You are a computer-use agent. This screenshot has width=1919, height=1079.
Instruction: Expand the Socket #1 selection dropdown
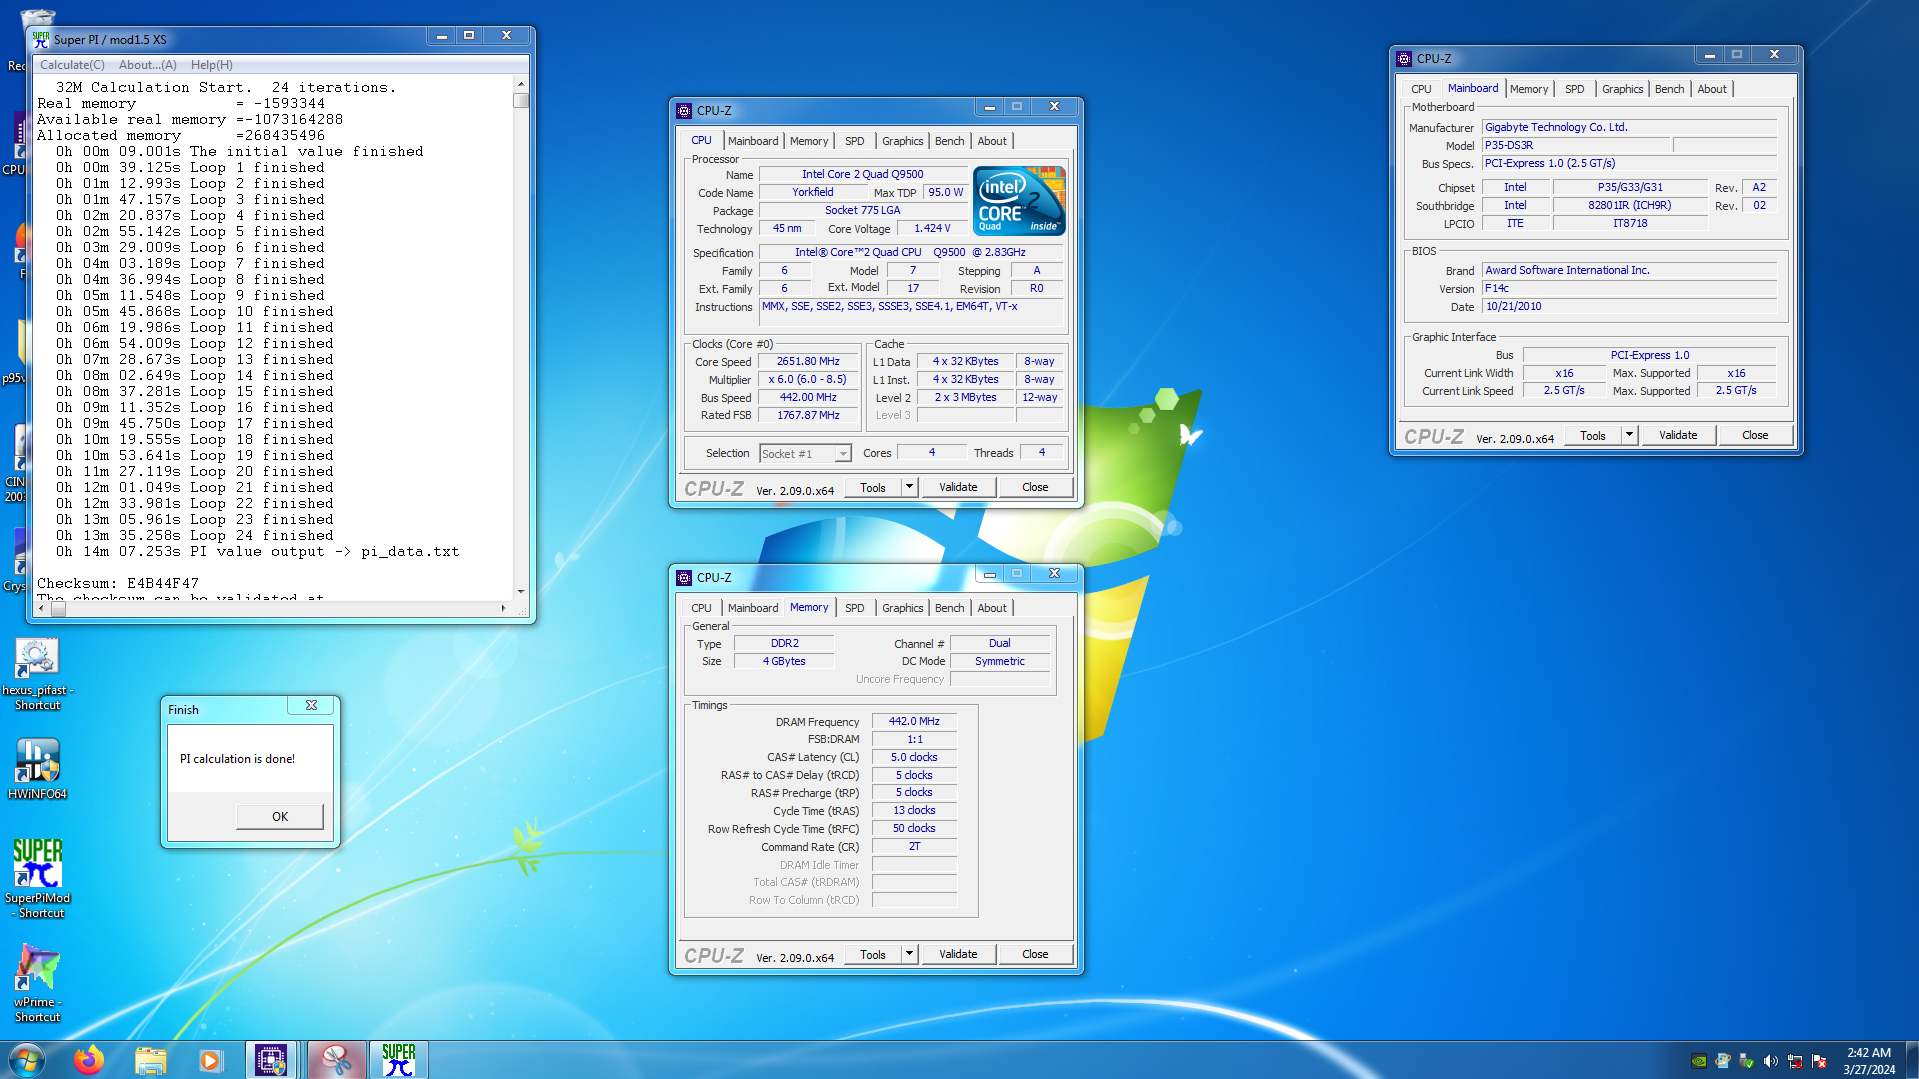pos(843,454)
